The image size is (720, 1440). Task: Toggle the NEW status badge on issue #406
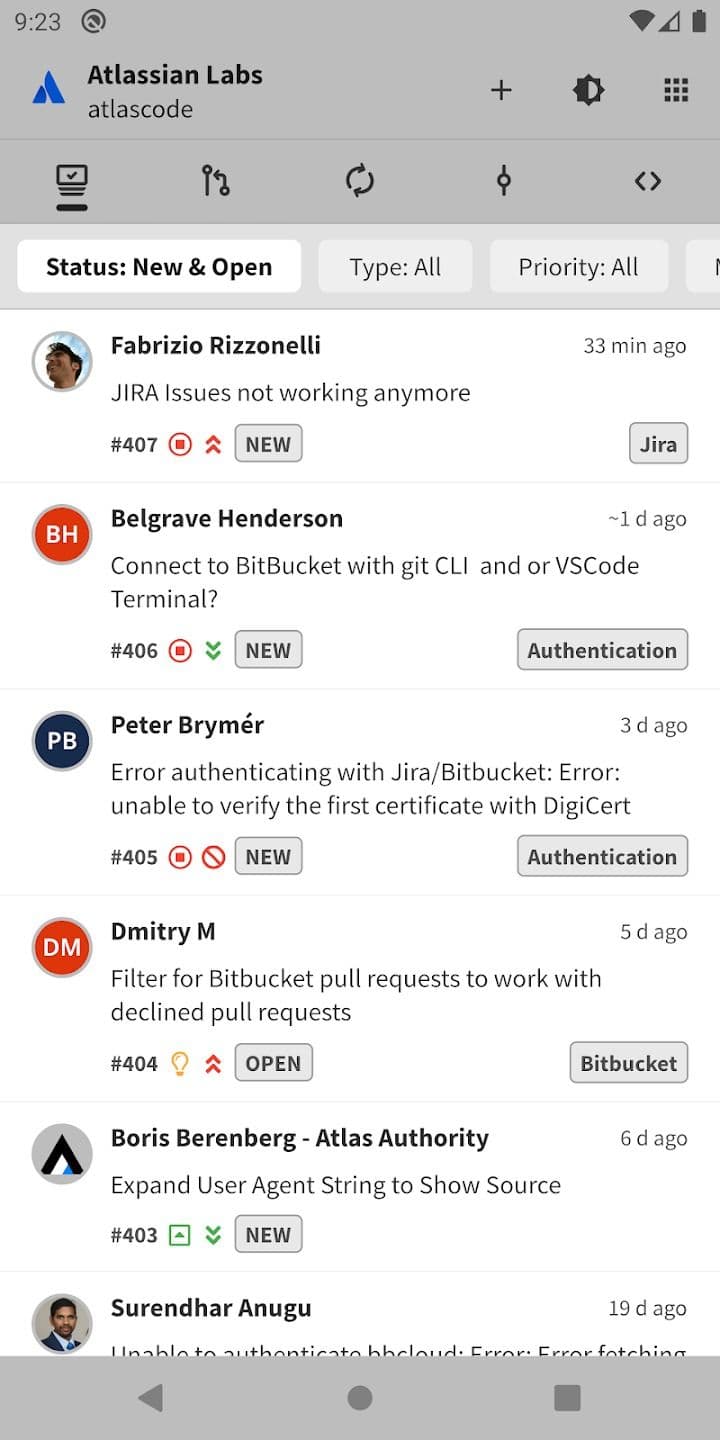pos(268,649)
